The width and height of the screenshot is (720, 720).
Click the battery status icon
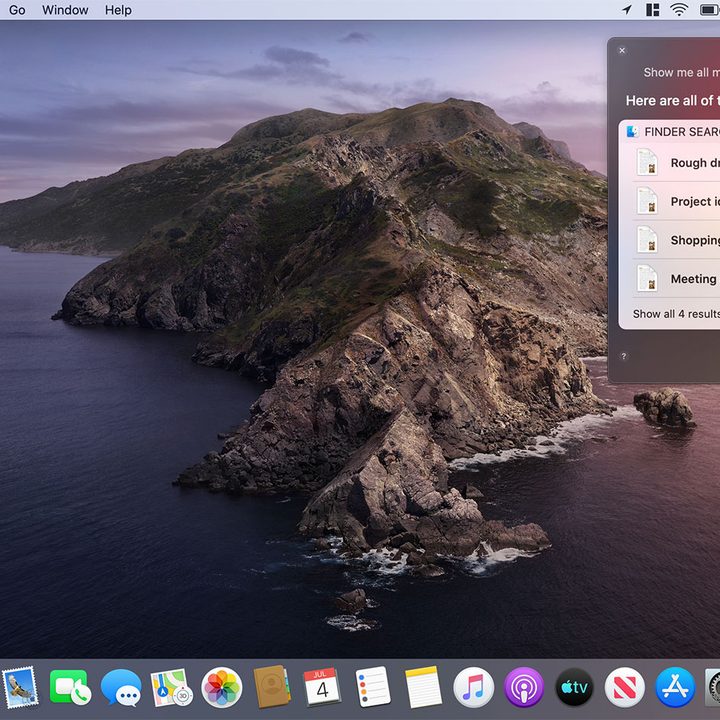click(709, 10)
